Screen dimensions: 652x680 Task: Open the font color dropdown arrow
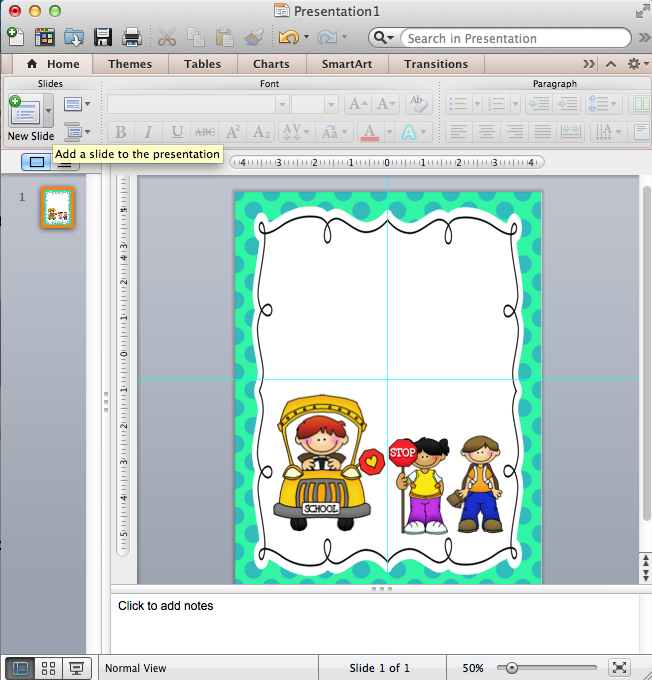[x=389, y=132]
